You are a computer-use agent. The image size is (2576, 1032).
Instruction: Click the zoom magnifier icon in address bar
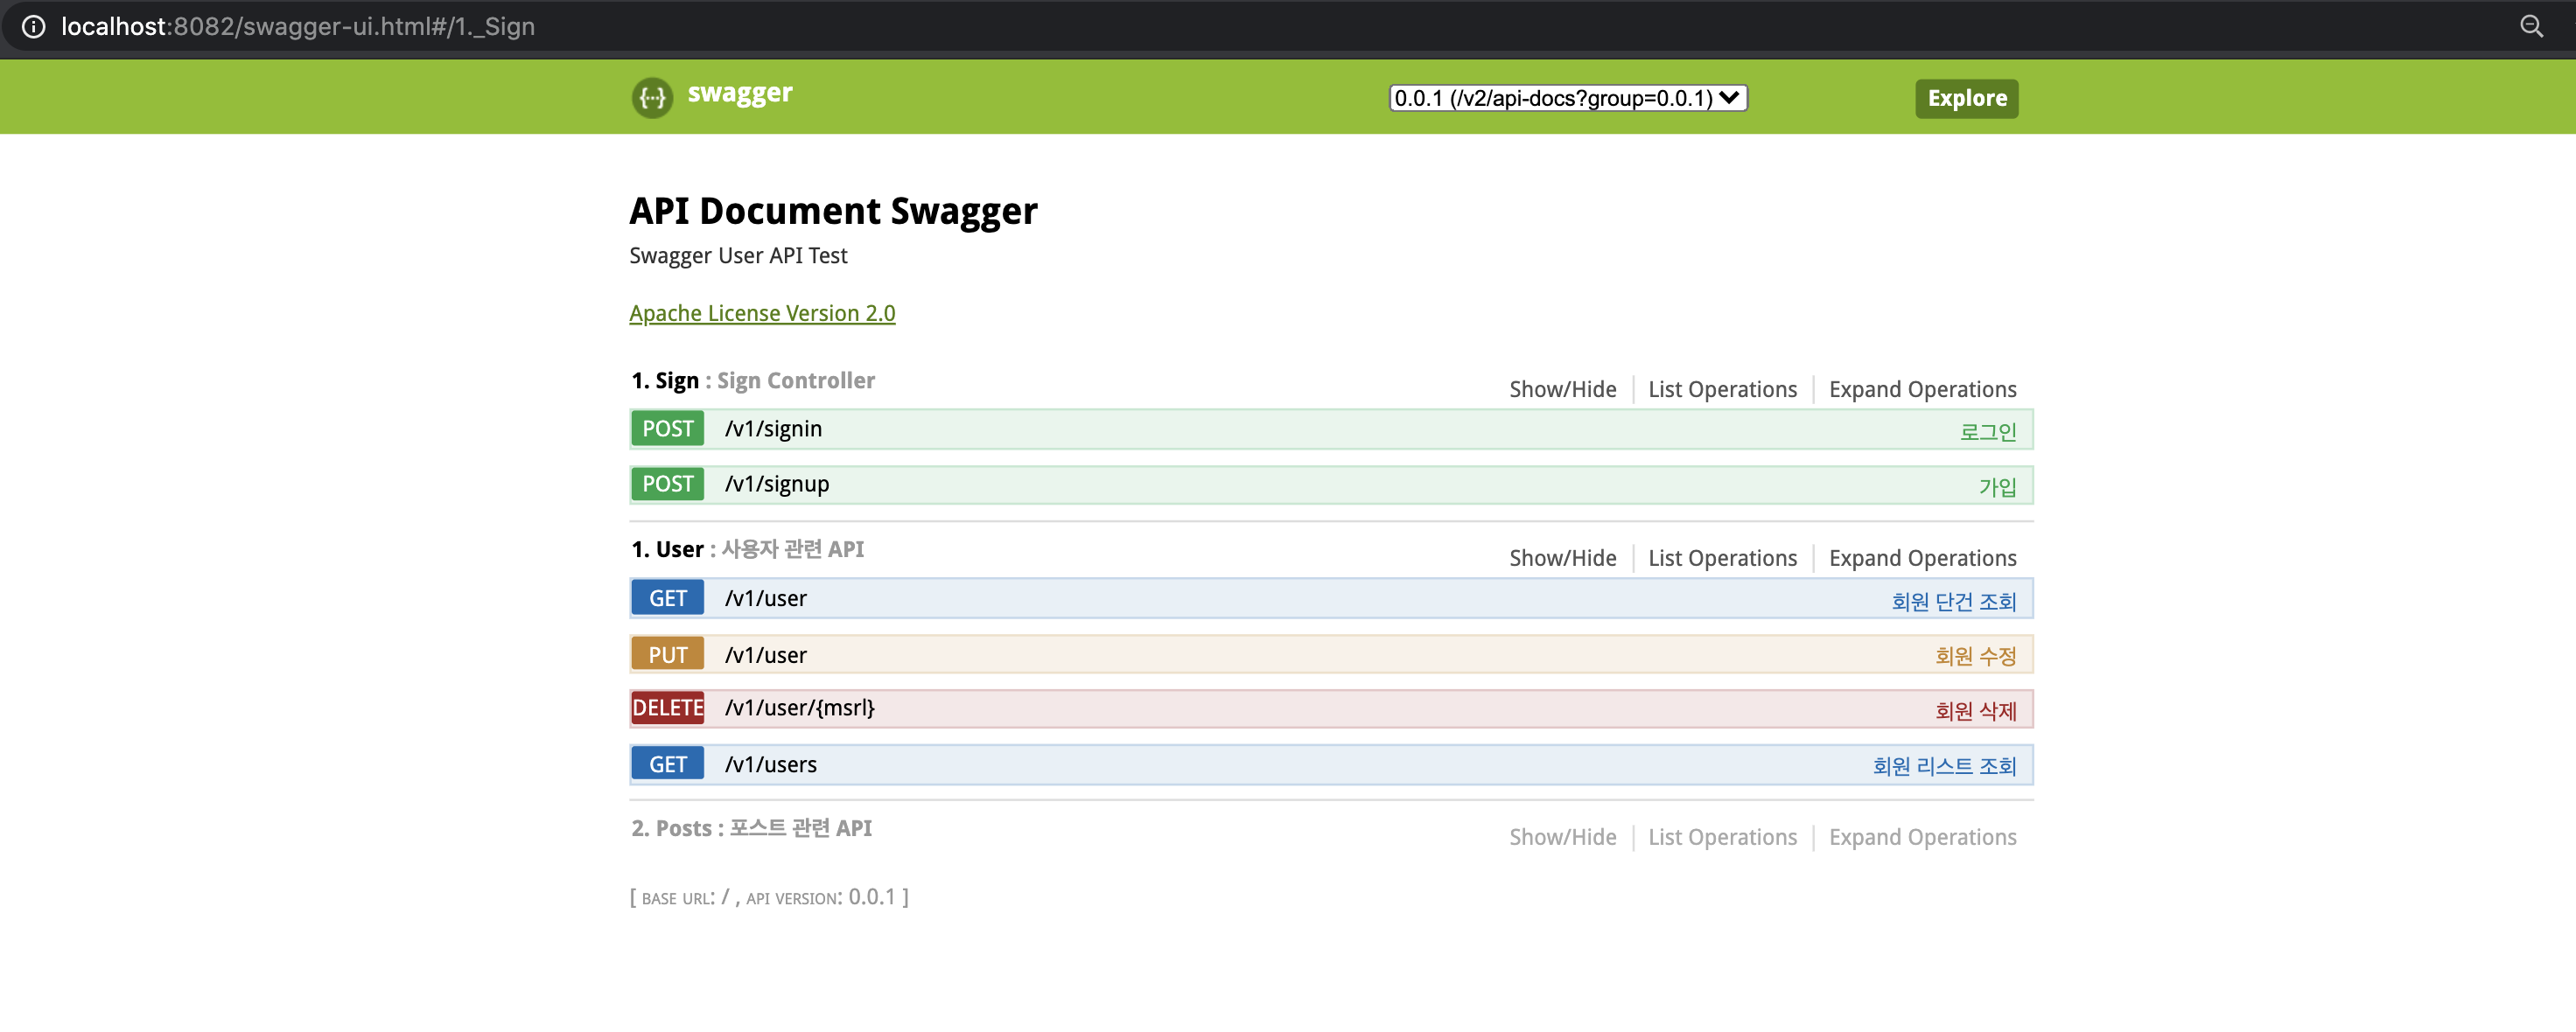click(x=2531, y=26)
